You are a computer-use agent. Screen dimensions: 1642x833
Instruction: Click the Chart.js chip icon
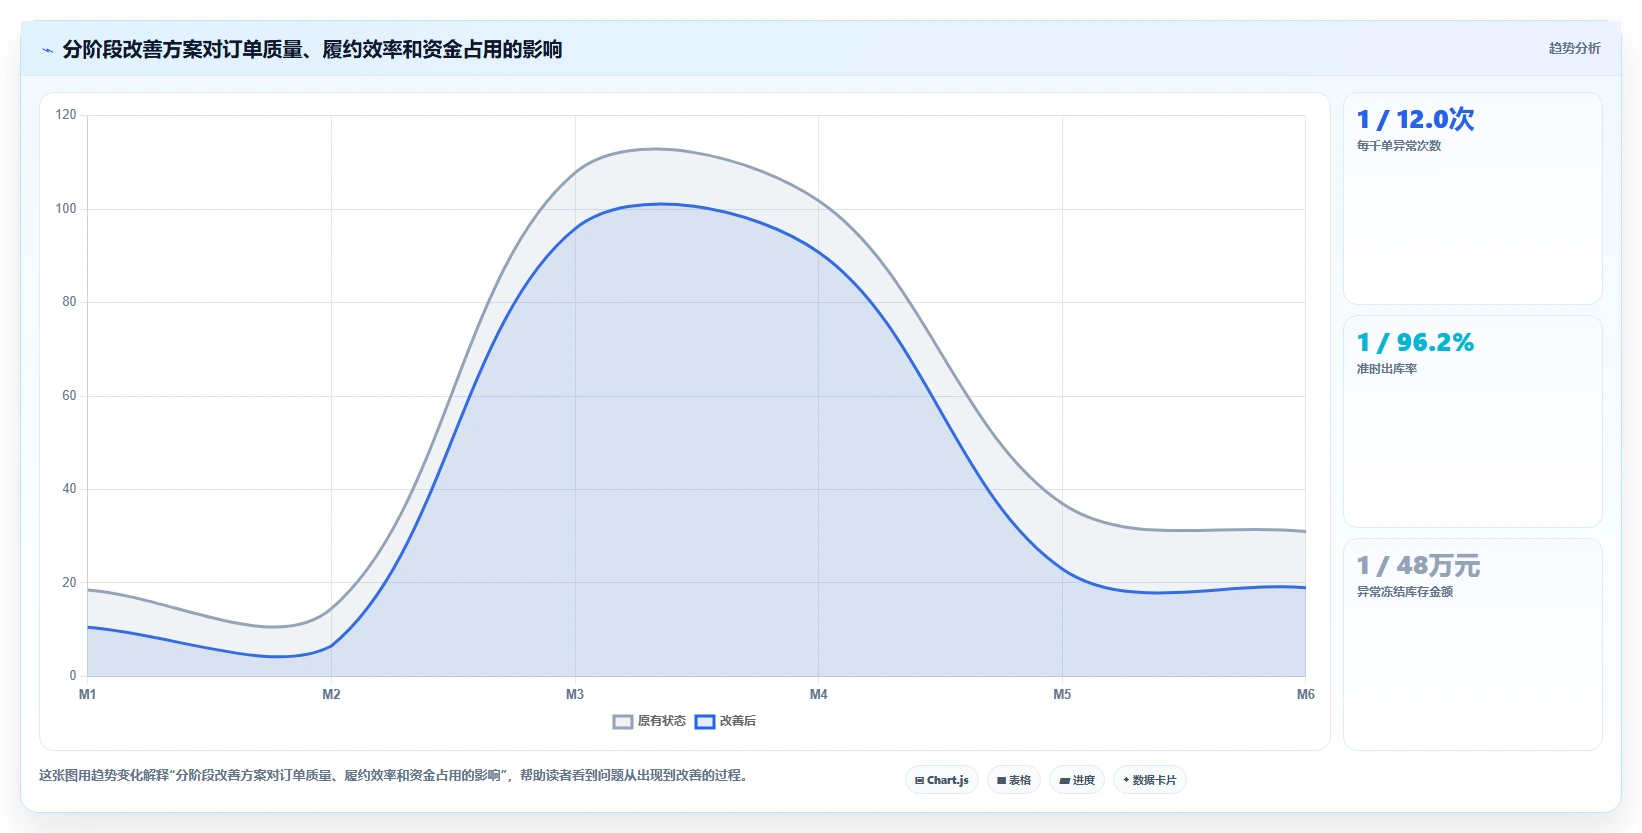pos(920,781)
